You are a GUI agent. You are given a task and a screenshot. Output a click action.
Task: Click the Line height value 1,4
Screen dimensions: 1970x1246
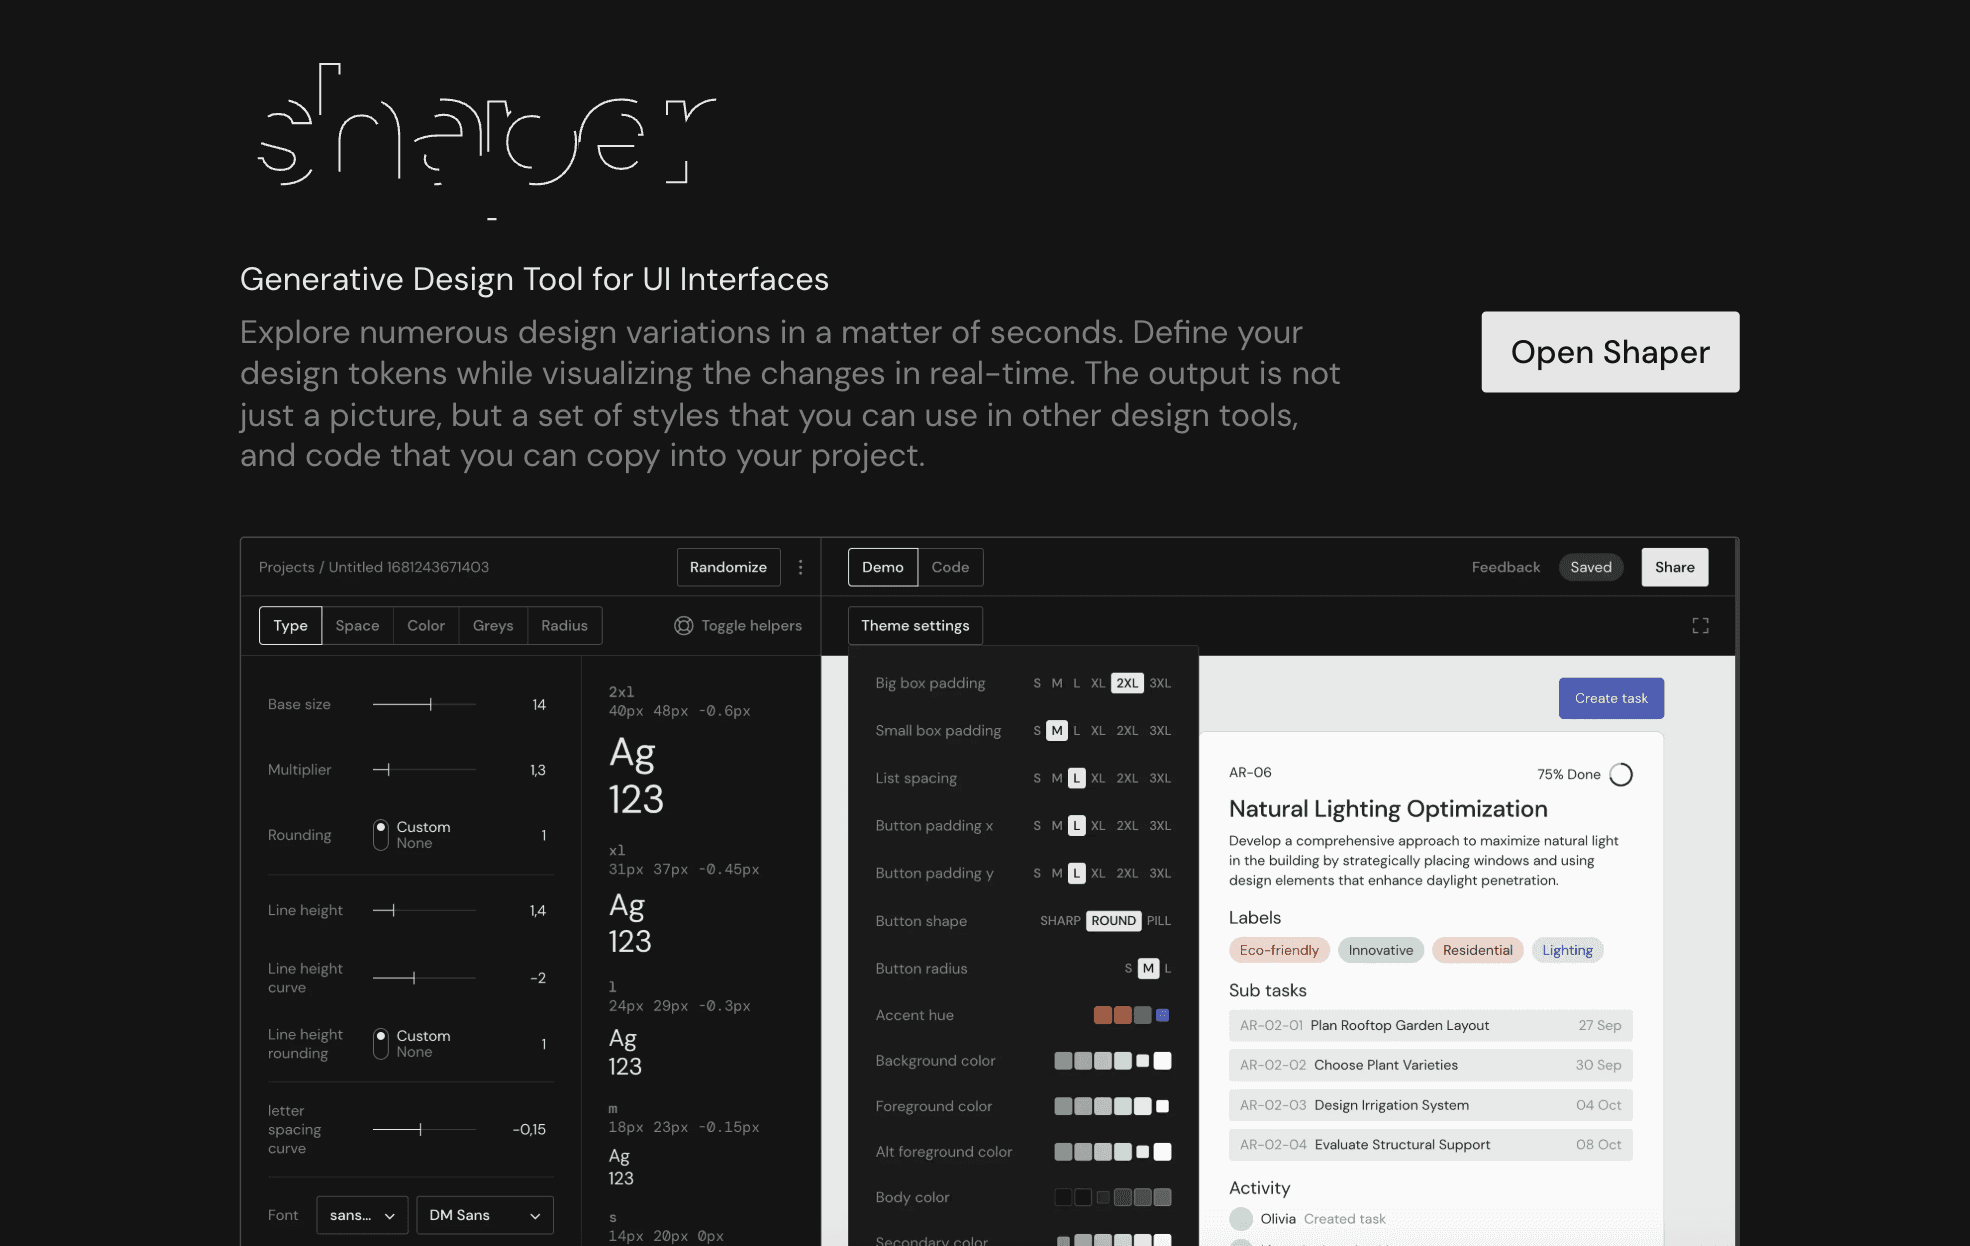coord(538,911)
